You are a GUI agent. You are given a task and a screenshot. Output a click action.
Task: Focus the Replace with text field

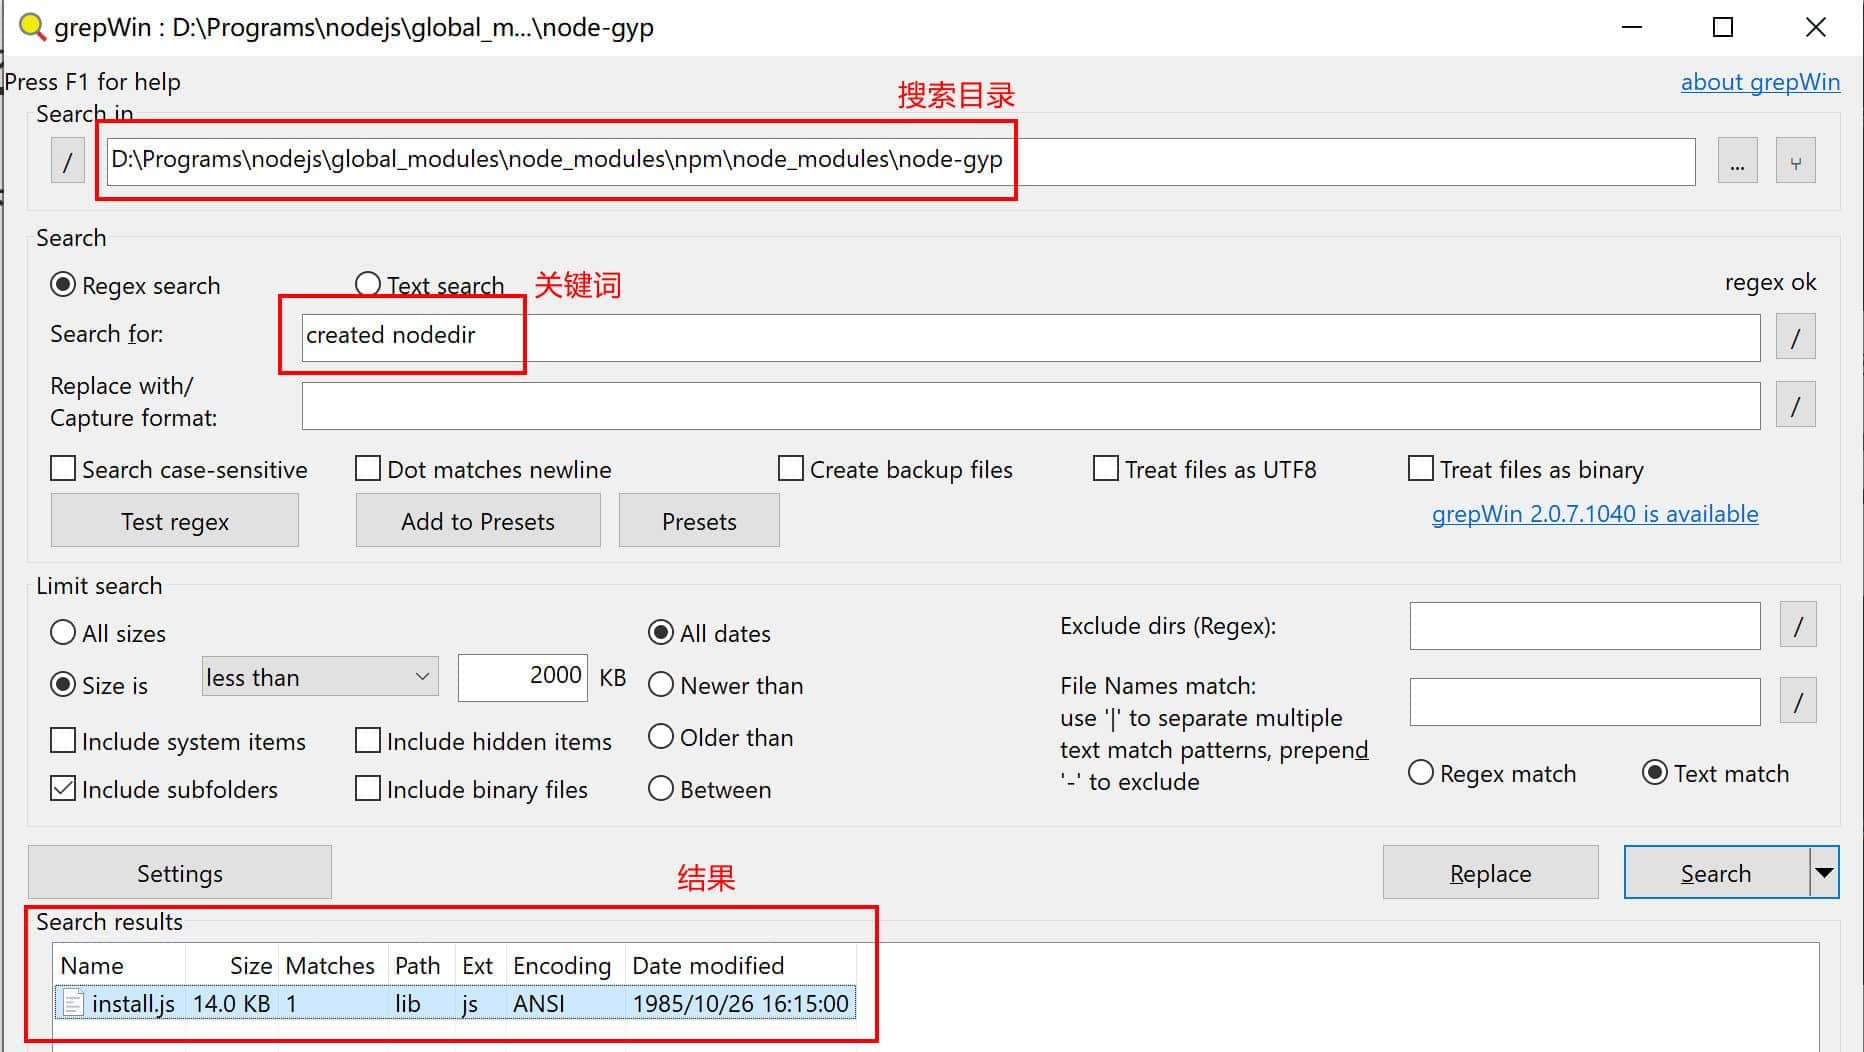click(1031, 405)
